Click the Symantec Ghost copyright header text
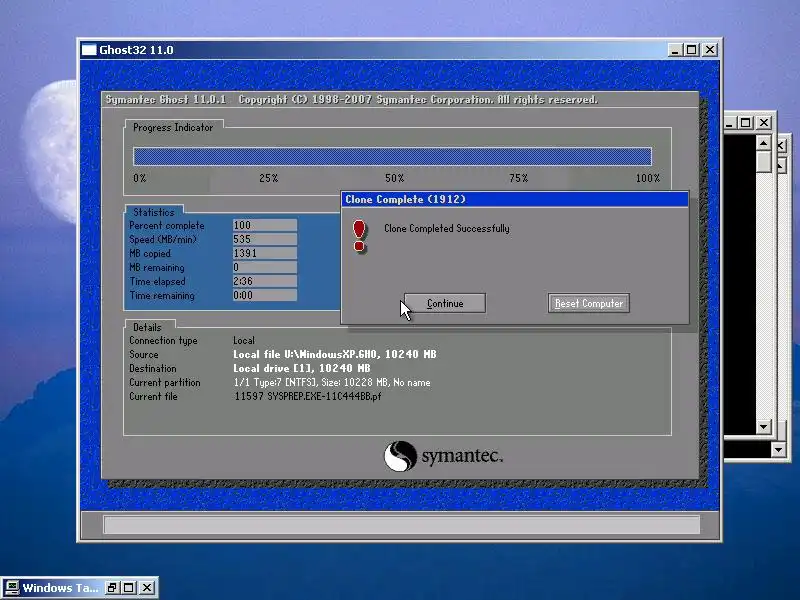 (x=352, y=99)
